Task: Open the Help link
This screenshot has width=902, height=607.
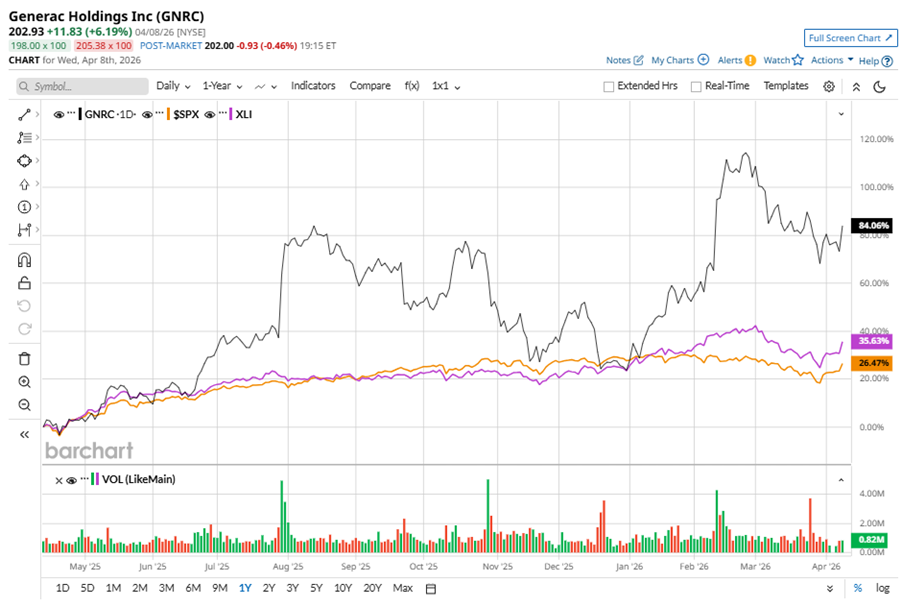Action: pos(876,60)
